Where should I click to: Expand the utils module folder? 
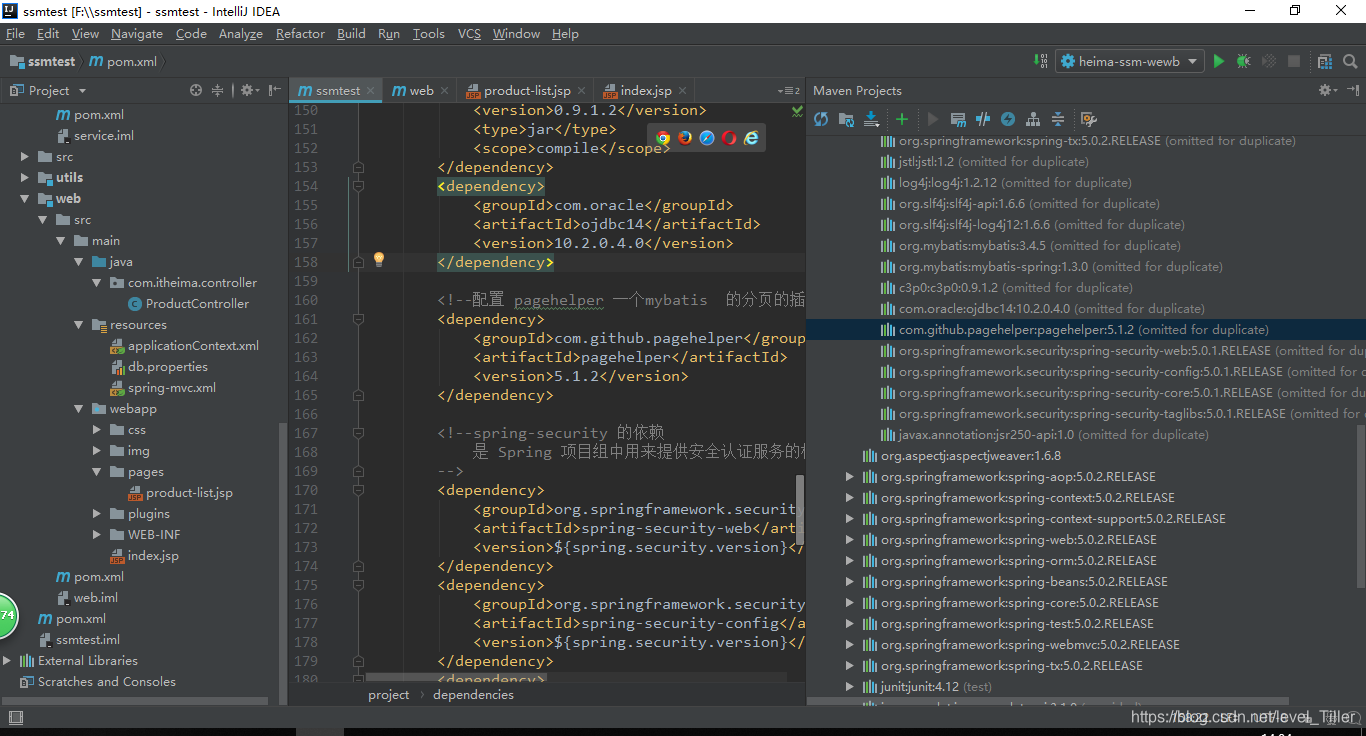coord(25,178)
